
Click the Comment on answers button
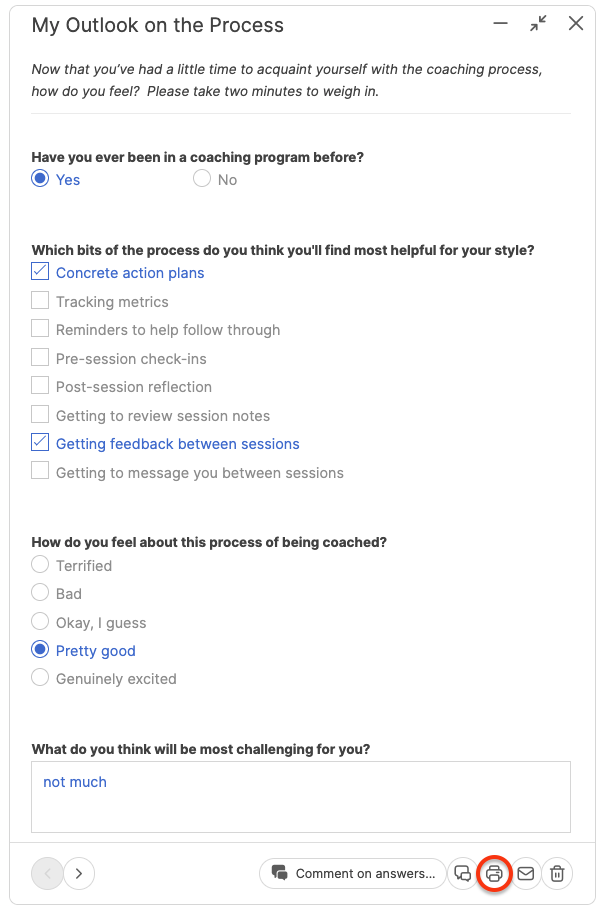click(353, 874)
